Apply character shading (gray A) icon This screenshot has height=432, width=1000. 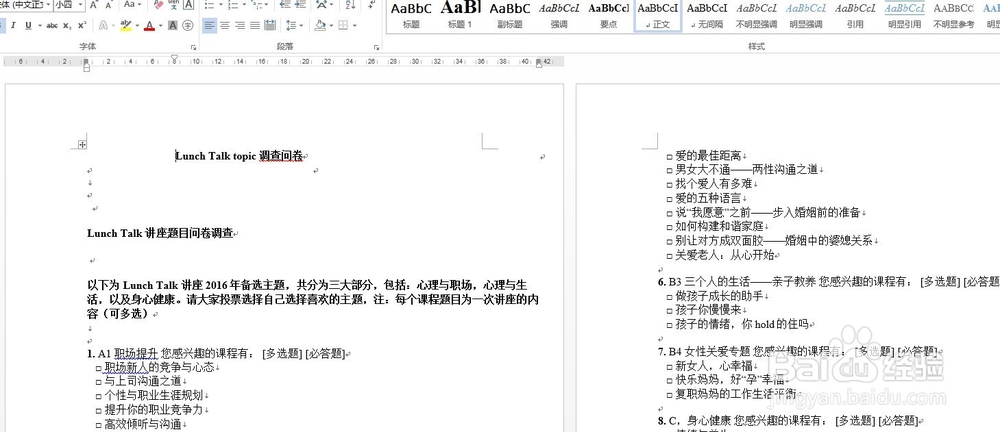point(173,26)
